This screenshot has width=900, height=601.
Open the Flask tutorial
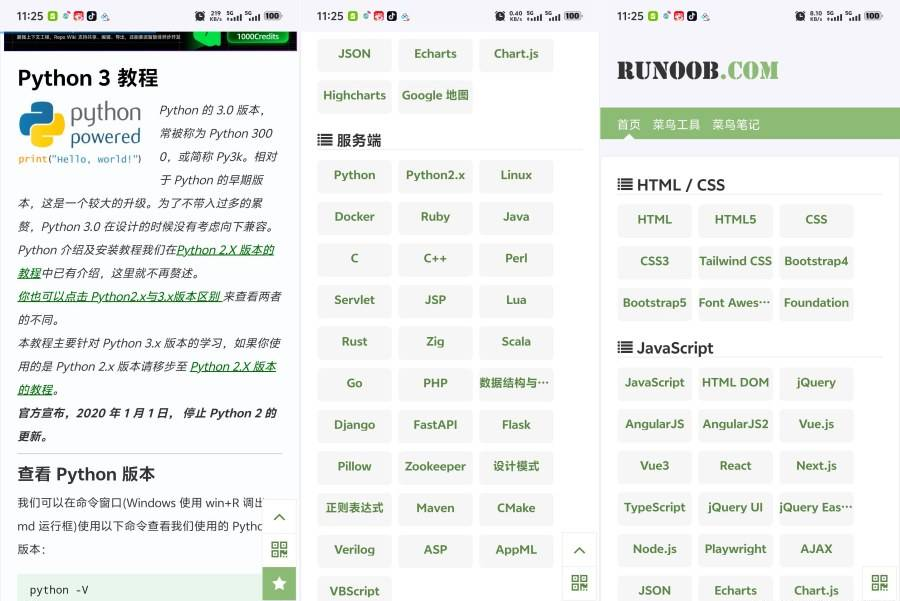516,425
